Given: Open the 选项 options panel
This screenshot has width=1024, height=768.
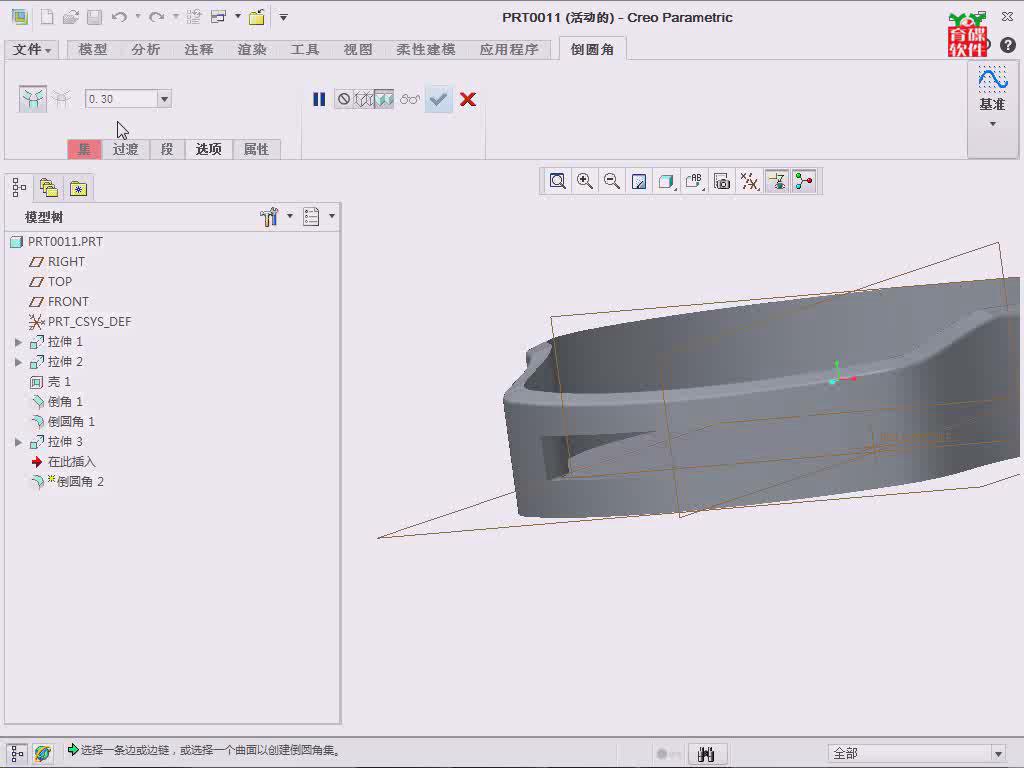Looking at the screenshot, I should (x=209, y=149).
